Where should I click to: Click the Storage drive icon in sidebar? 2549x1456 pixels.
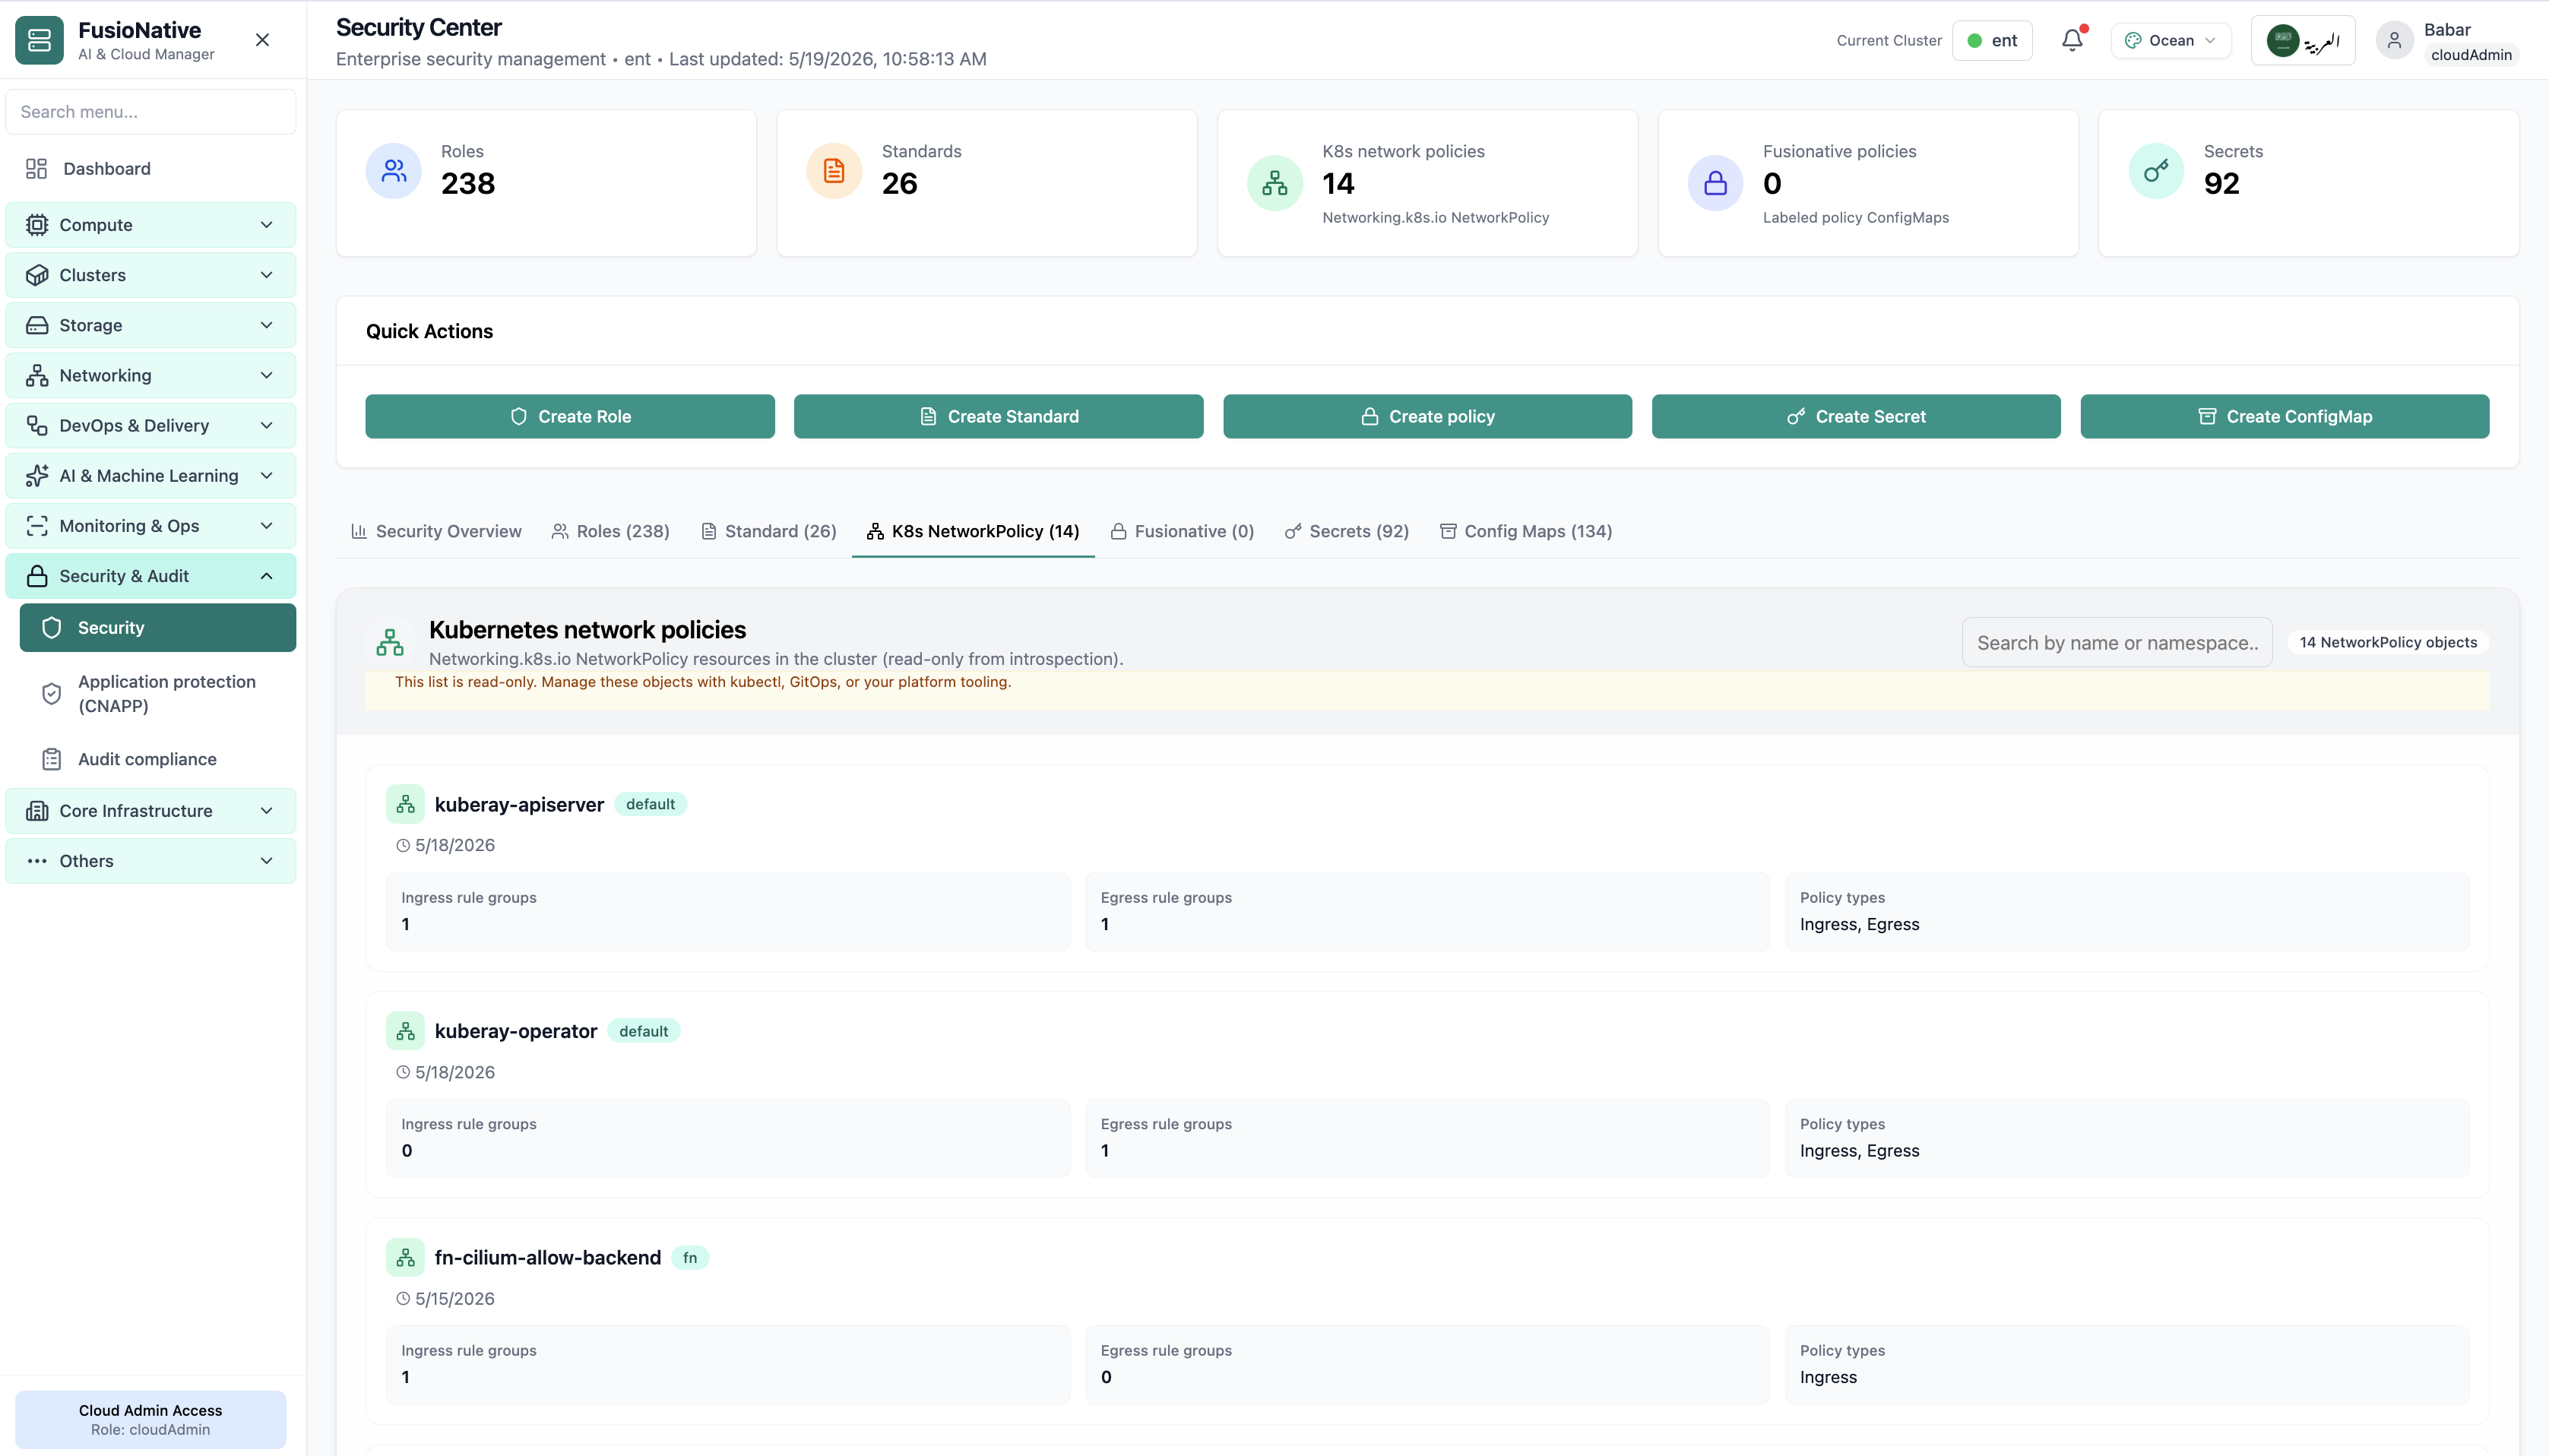37,325
